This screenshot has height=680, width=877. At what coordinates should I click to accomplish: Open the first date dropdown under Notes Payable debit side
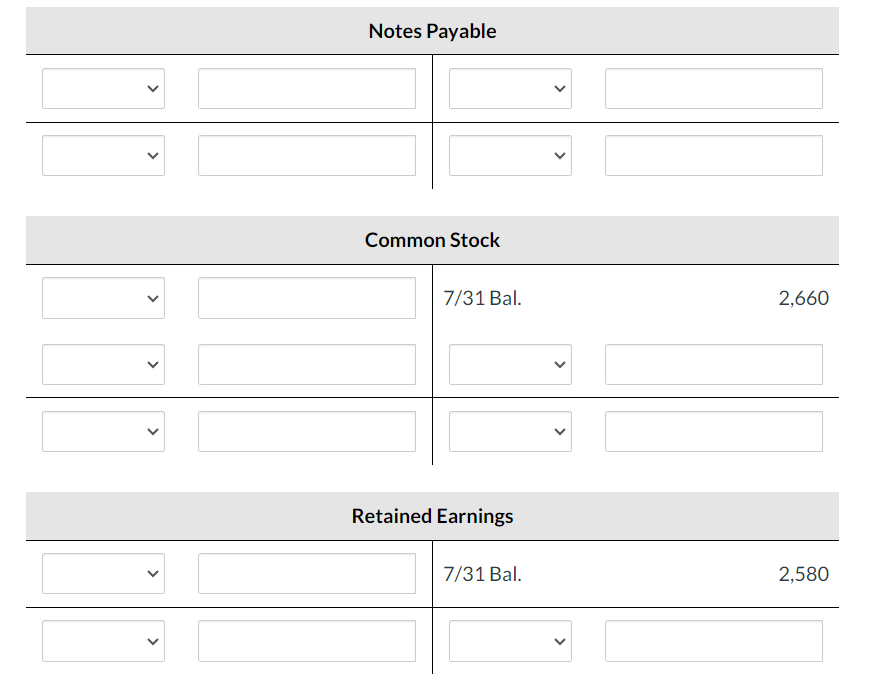tap(103, 88)
